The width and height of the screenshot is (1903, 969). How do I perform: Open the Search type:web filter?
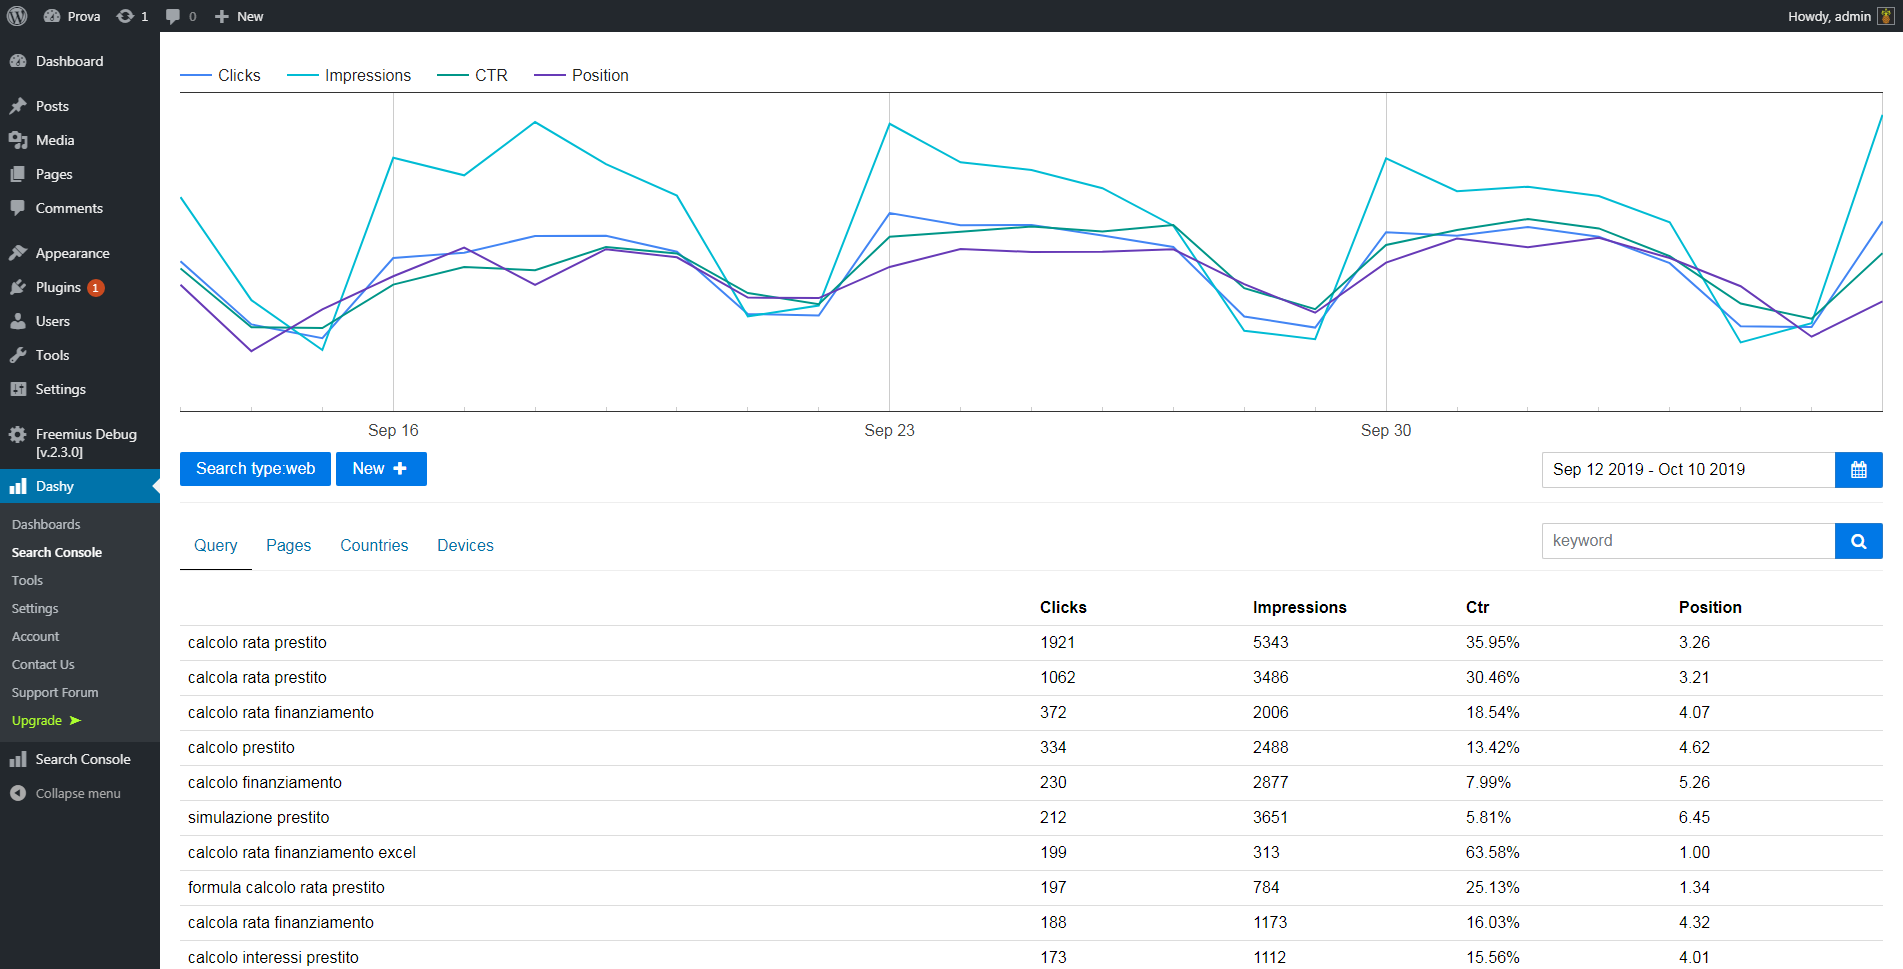click(255, 469)
